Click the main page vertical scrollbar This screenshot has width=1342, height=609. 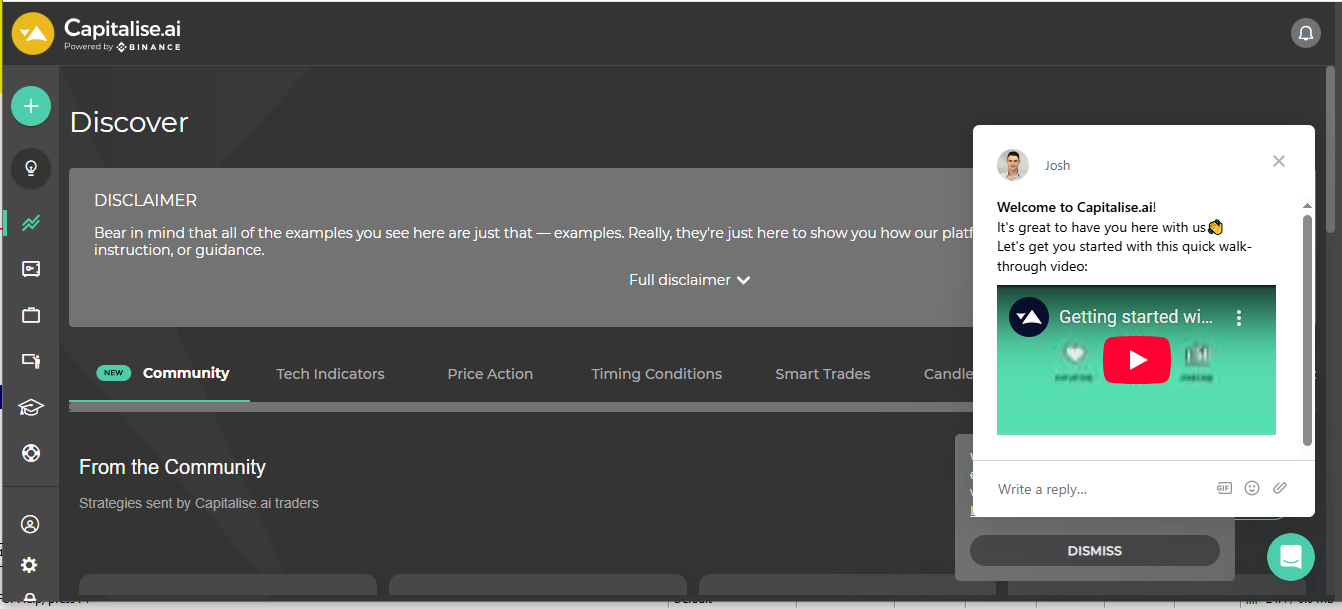(x=1330, y=150)
